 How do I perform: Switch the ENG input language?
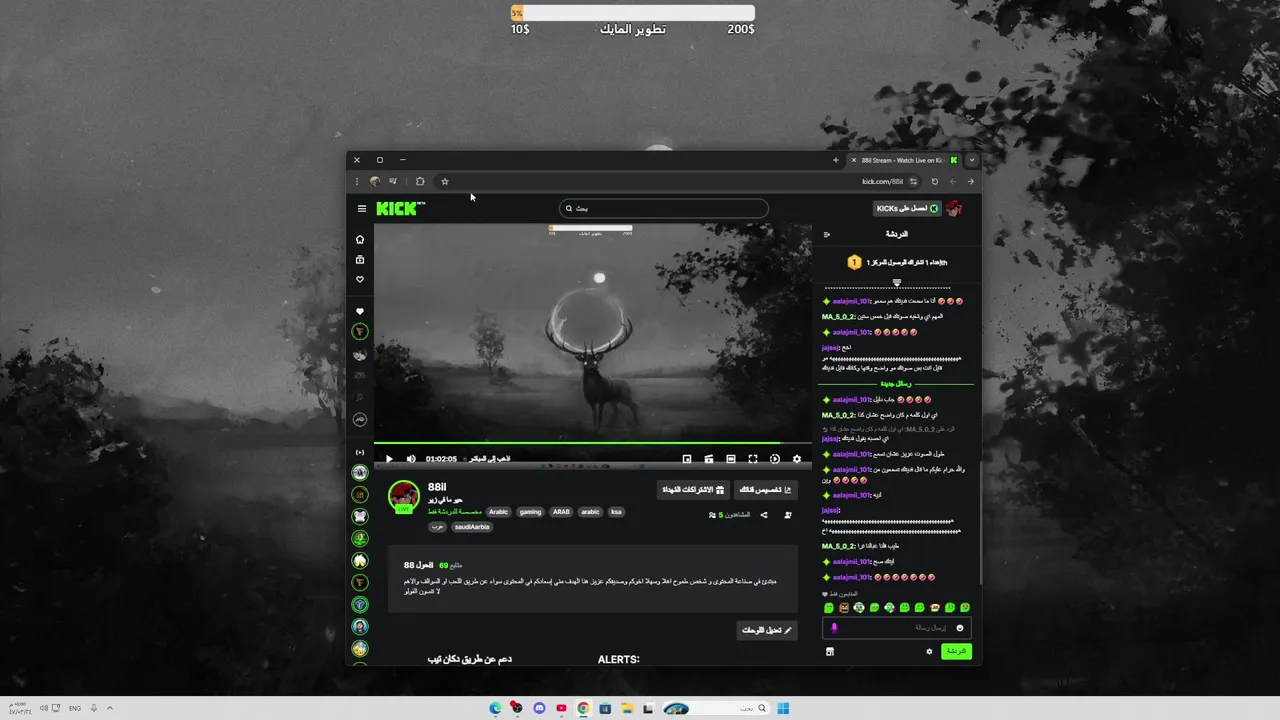[x=75, y=708]
